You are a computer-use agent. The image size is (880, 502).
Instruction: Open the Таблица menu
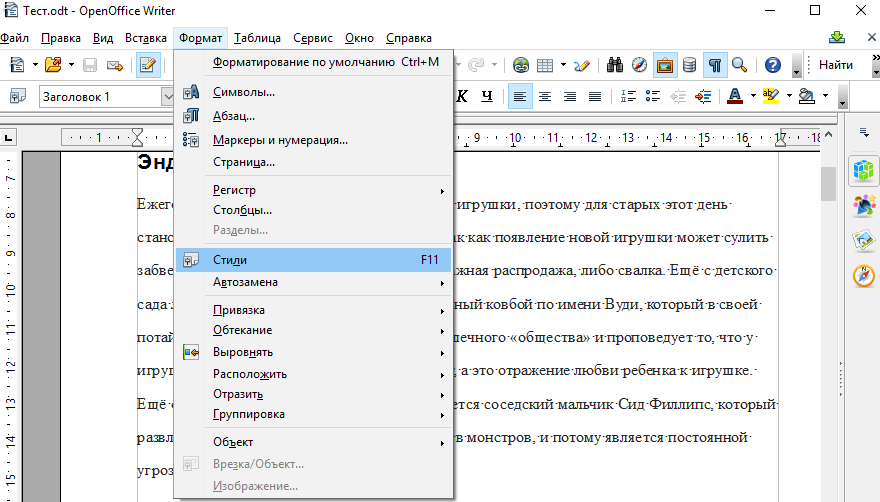pyautogui.click(x=257, y=38)
